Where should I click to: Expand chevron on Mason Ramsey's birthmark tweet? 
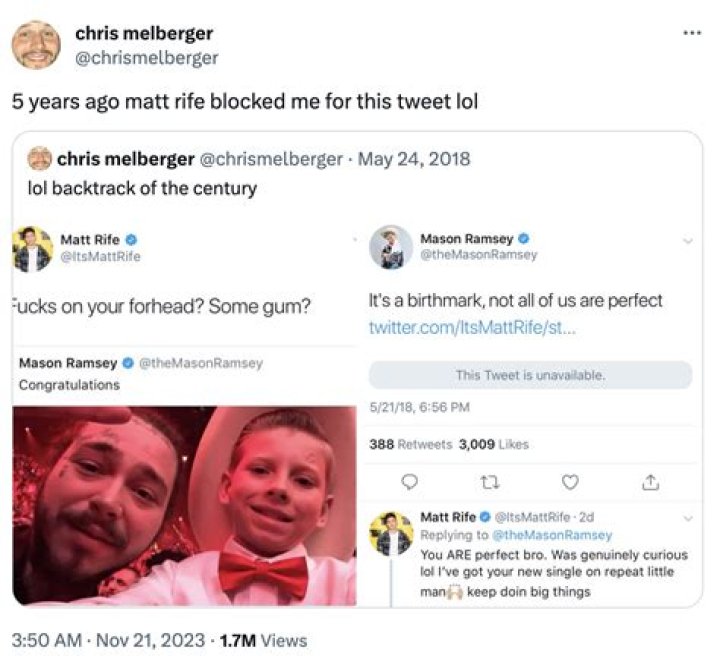pos(687,241)
